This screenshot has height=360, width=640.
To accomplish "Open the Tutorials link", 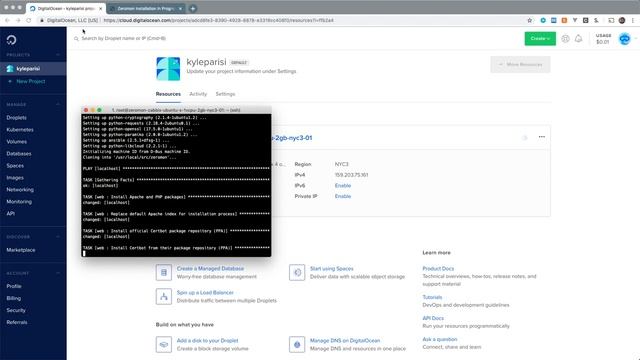I will click(x=432, y=297).
